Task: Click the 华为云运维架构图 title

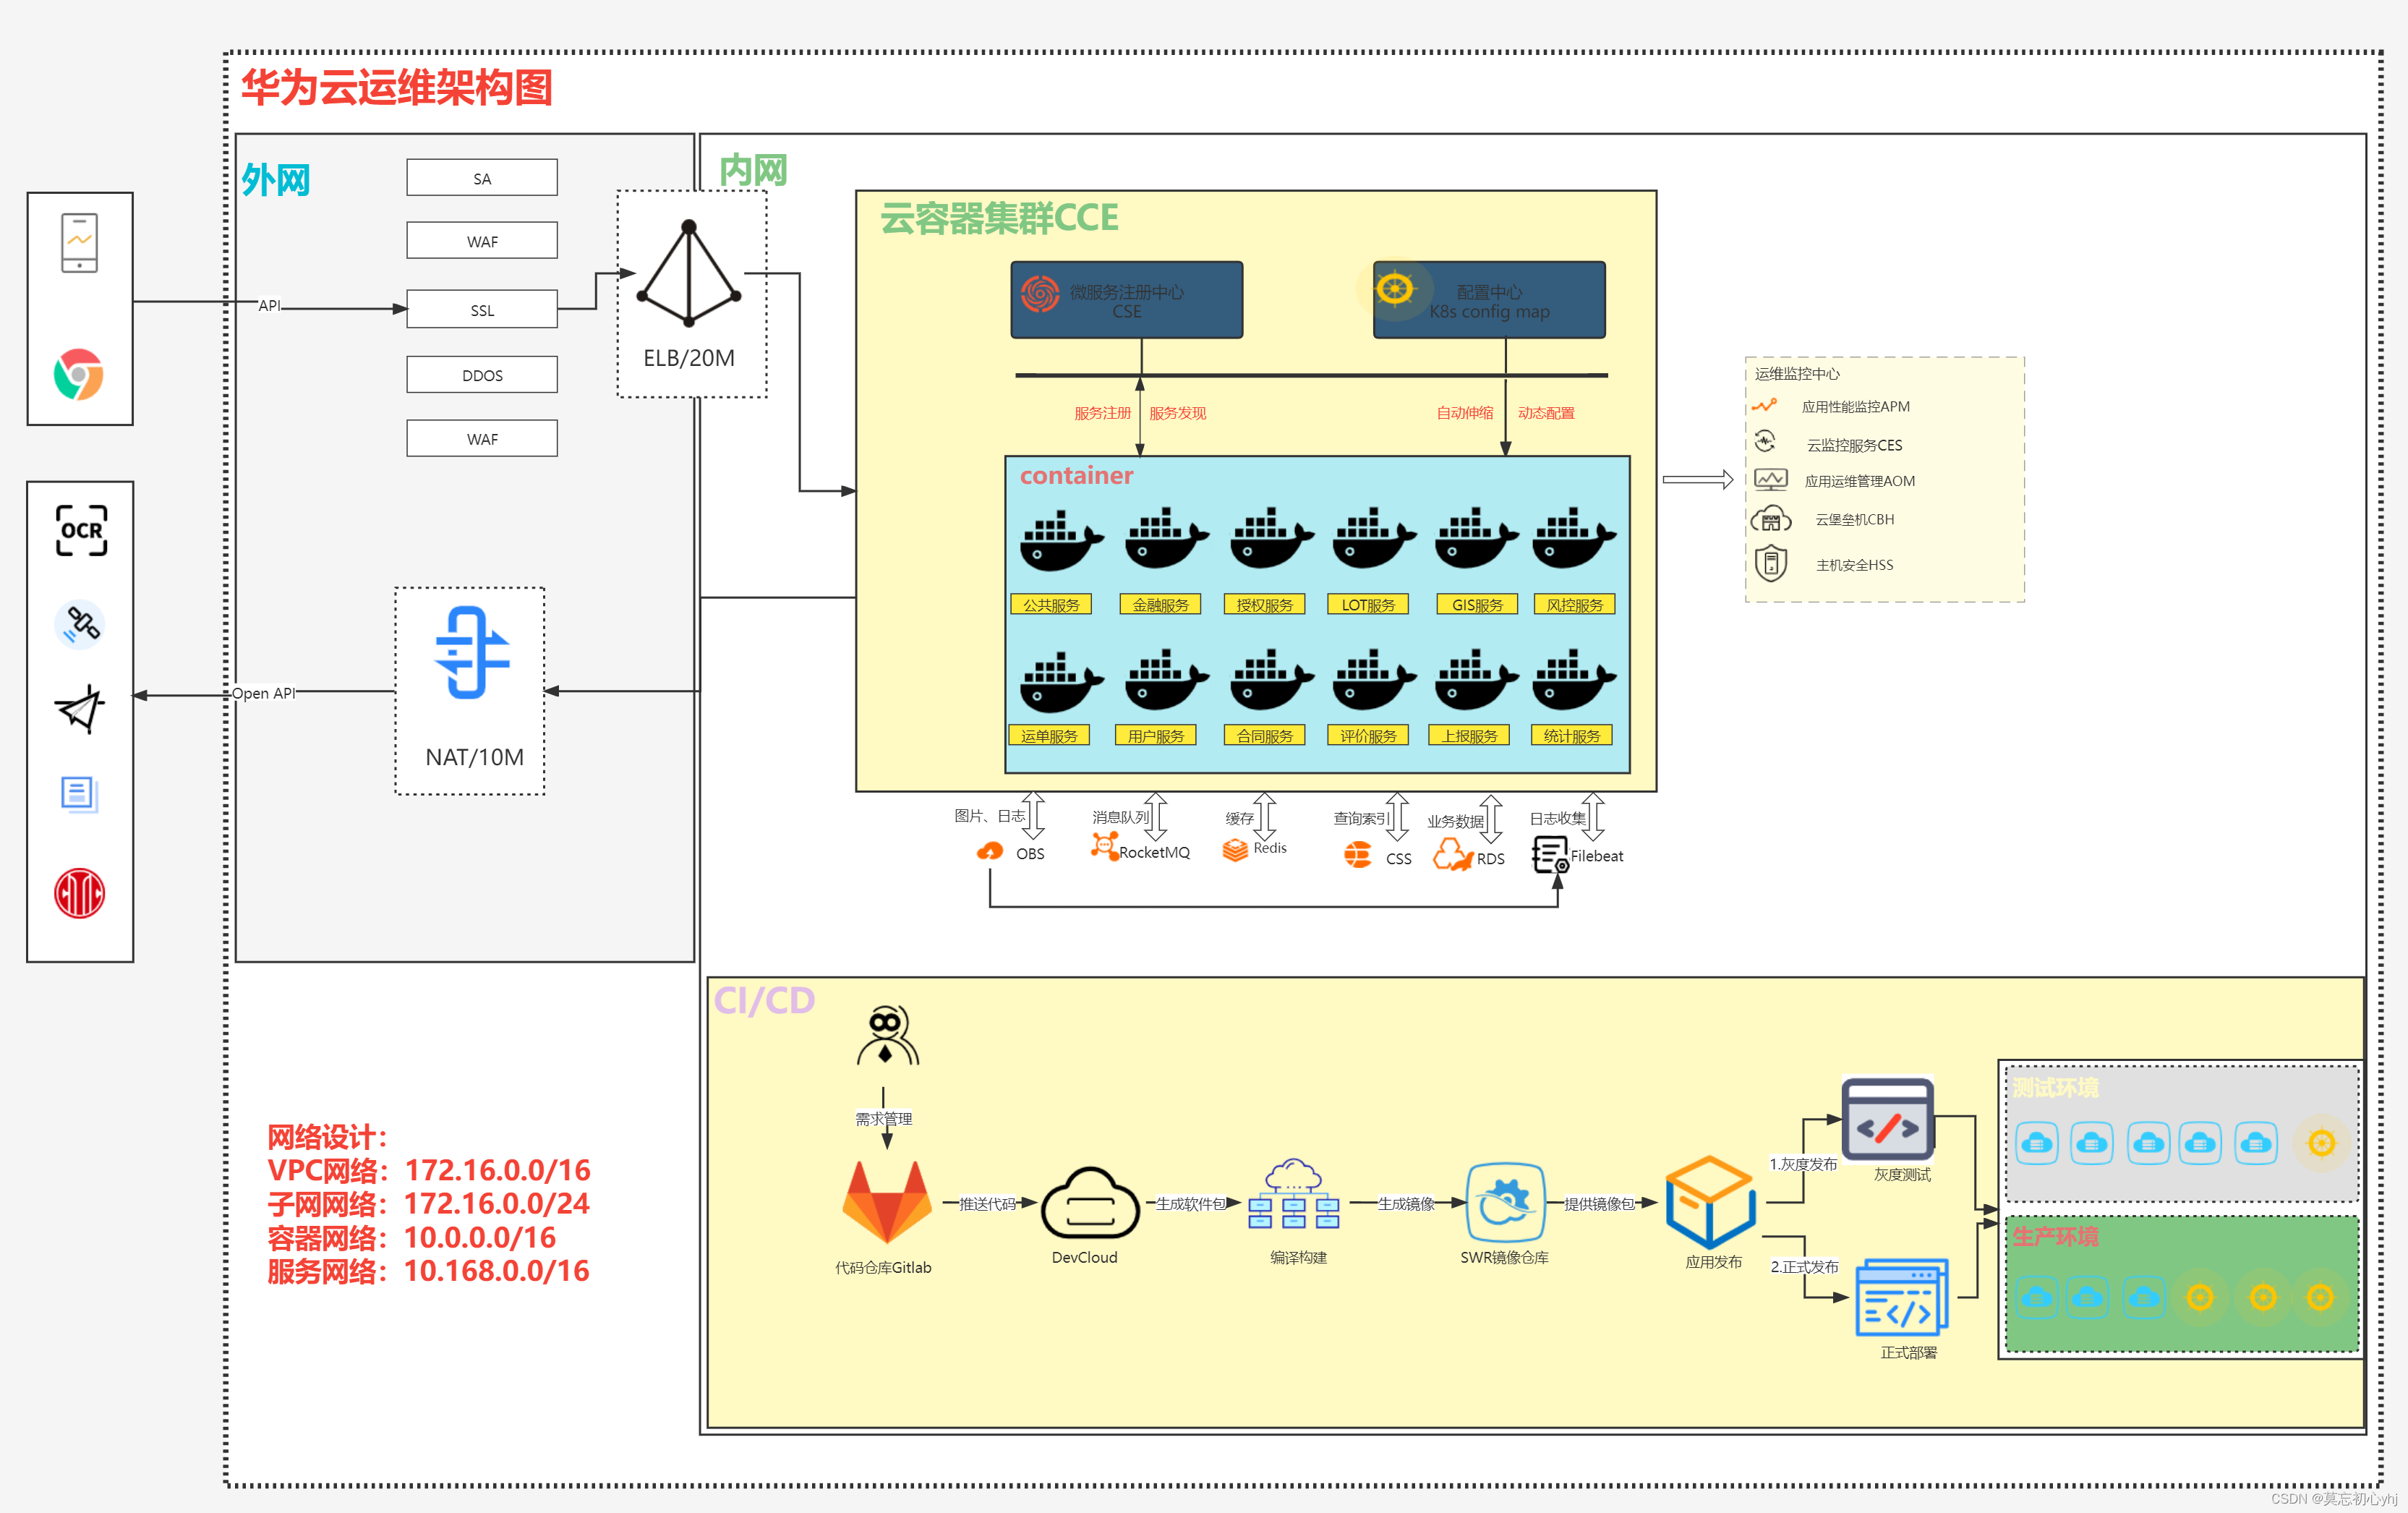Action: (397, 88)
